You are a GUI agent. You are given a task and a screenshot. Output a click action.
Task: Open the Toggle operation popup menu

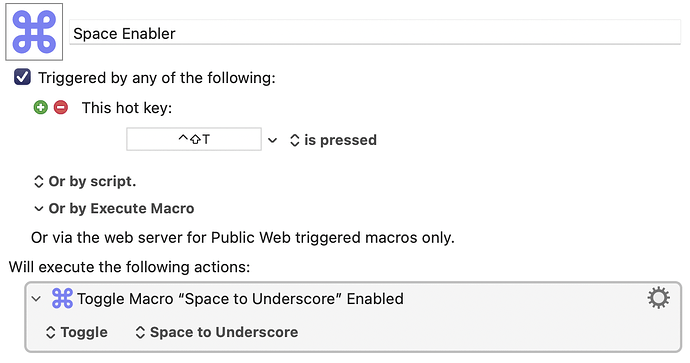77,332
